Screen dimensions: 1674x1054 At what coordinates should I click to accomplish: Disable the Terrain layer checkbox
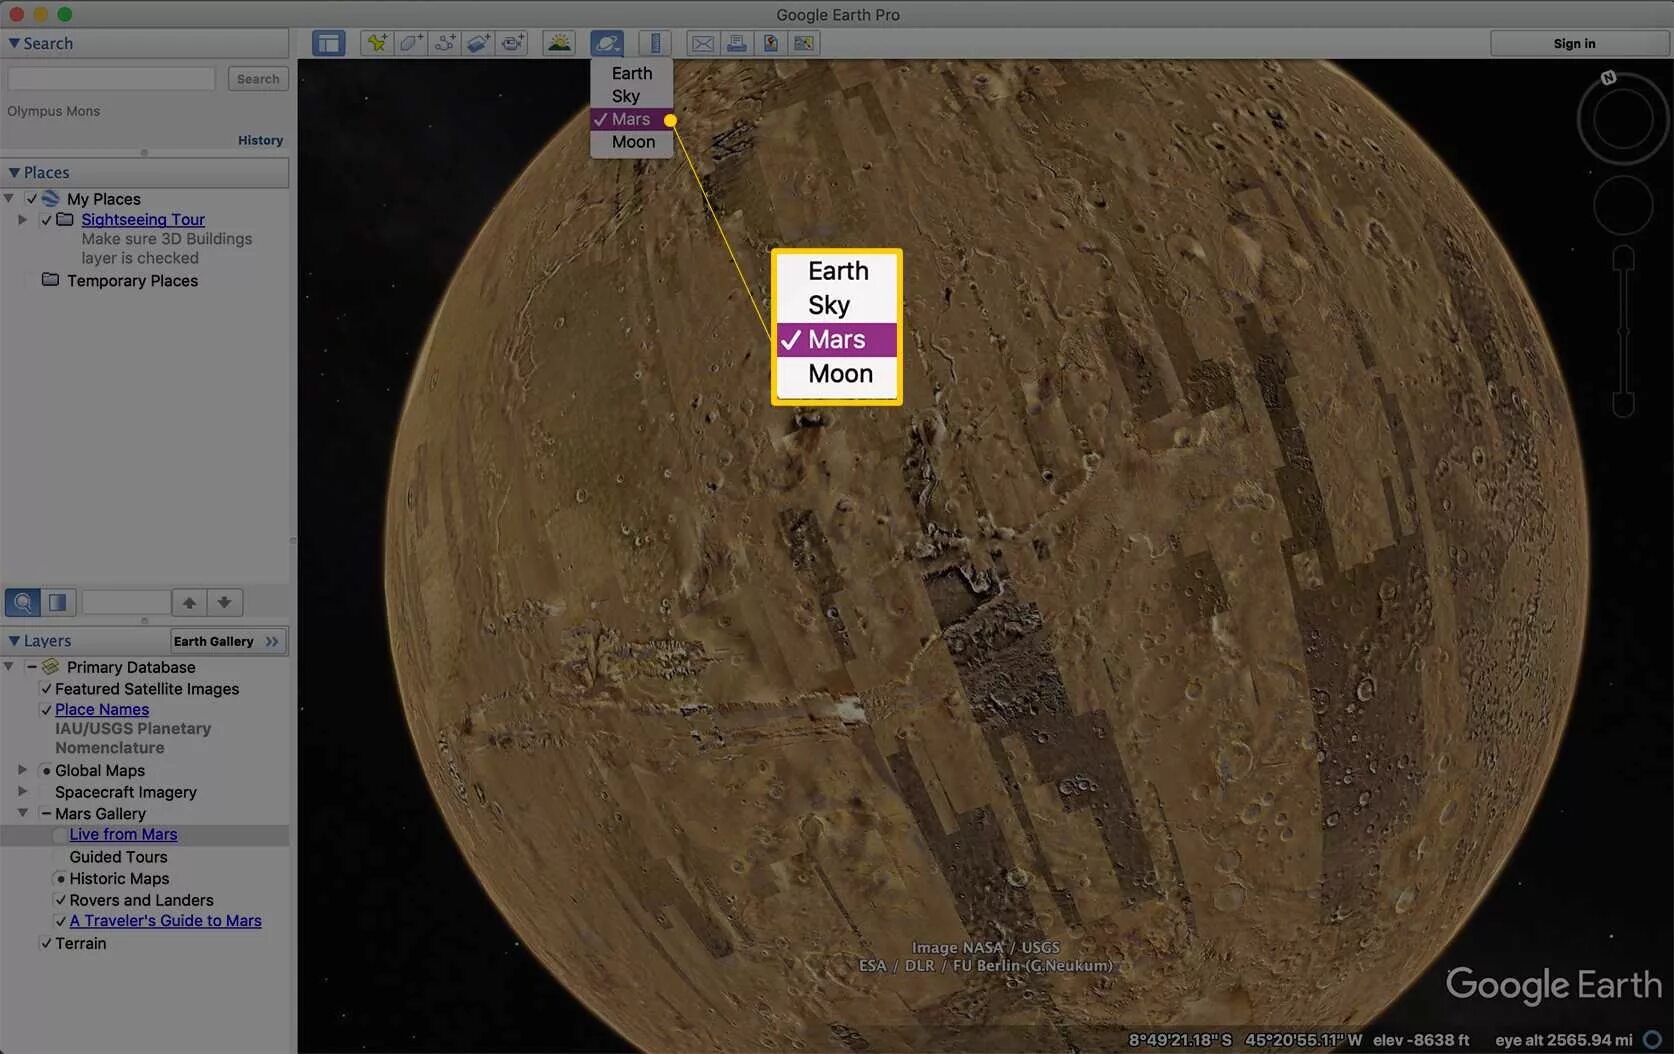(46, 943)
